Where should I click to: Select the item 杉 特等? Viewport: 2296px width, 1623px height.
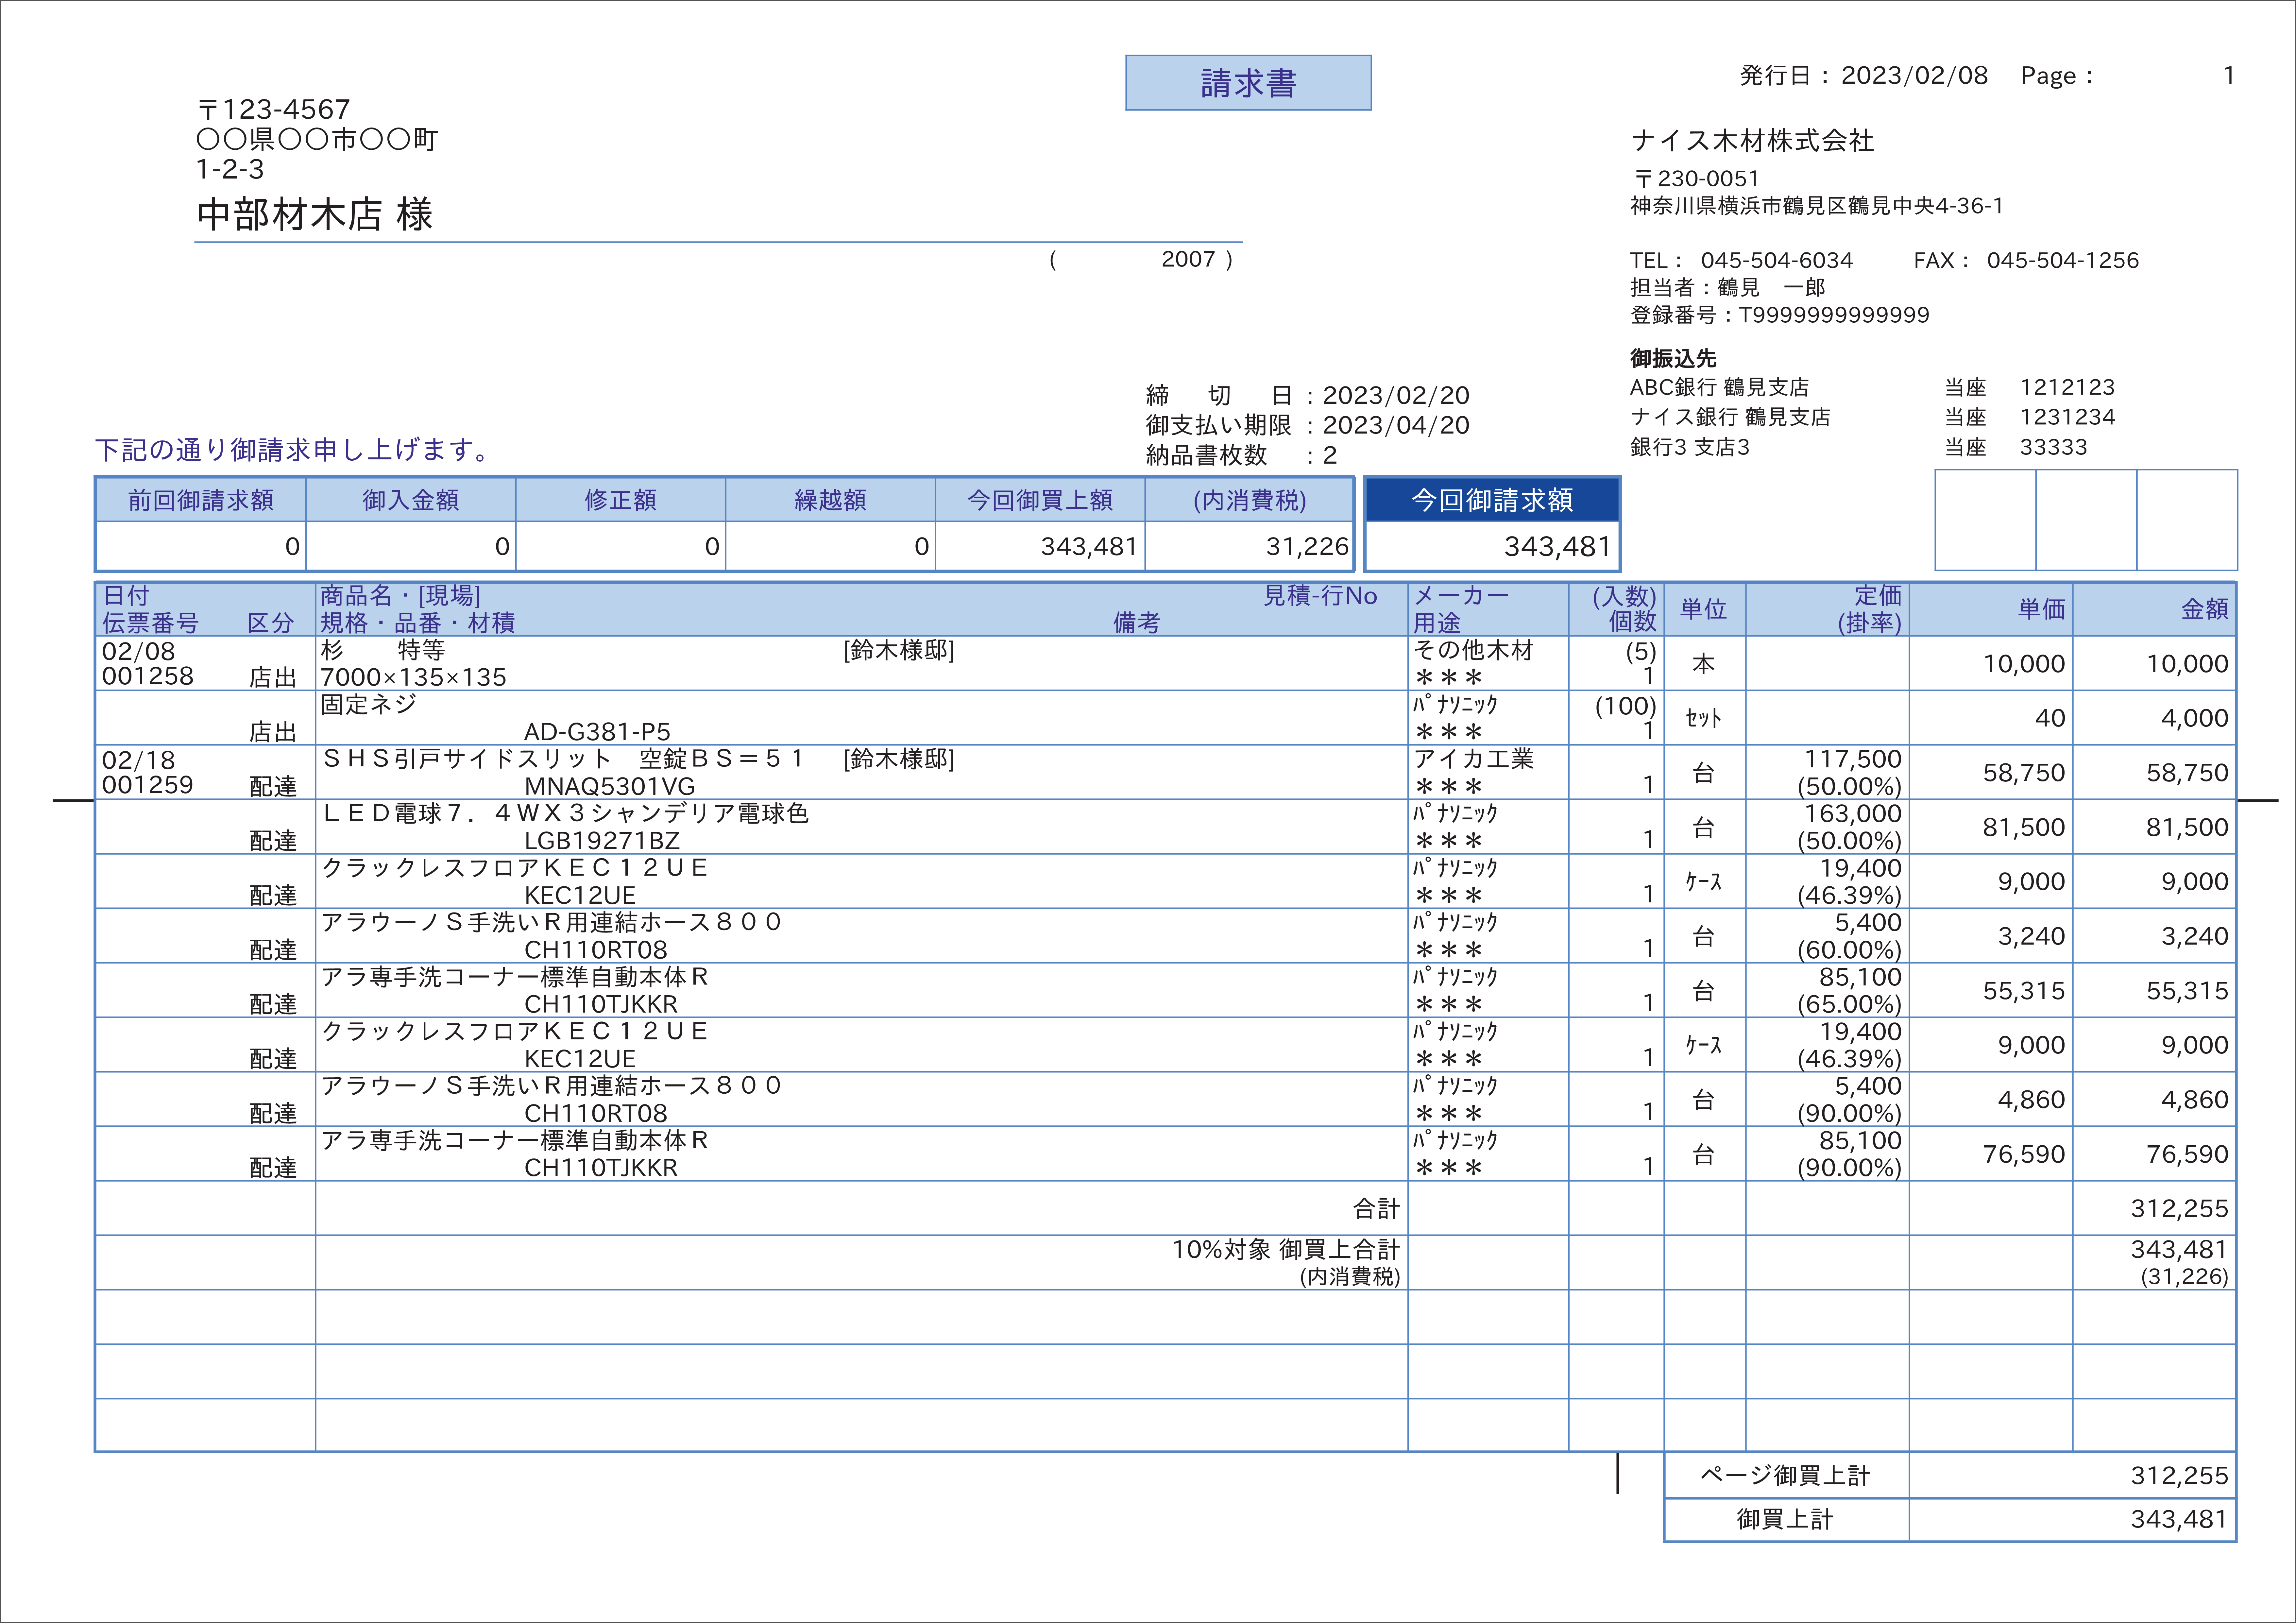383,650
